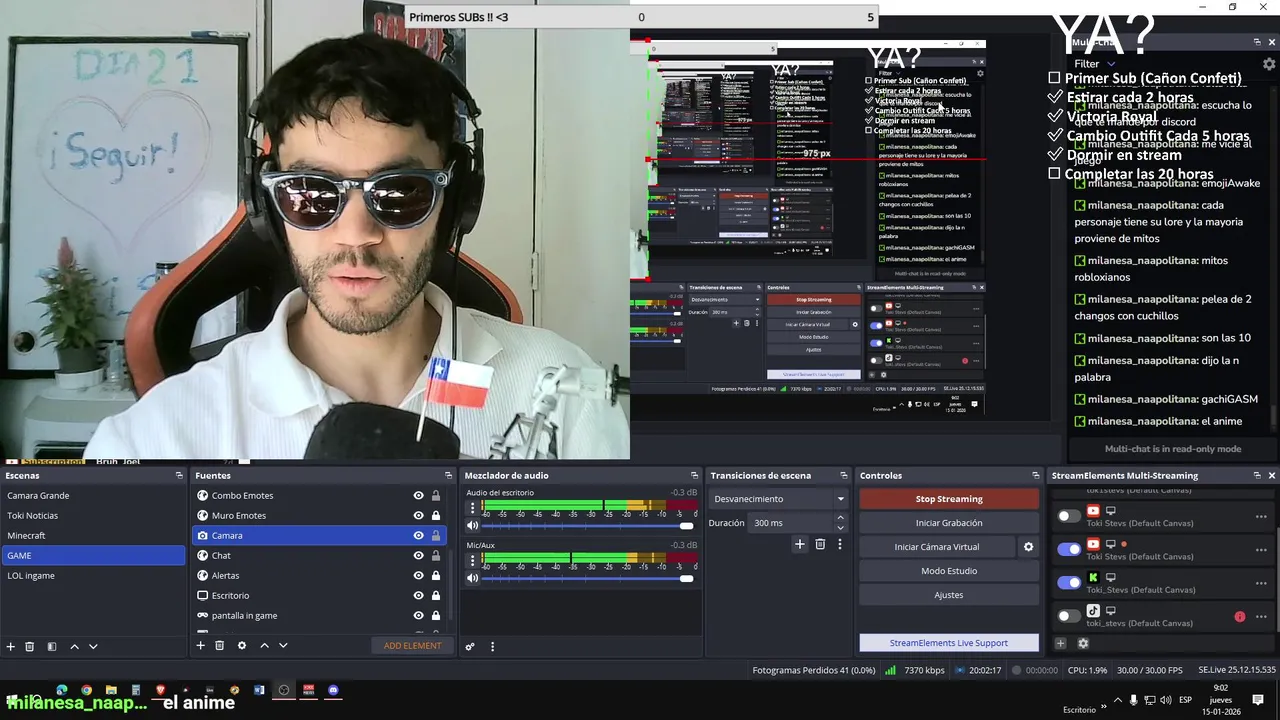Click Iniciar Grabación button

949,523
